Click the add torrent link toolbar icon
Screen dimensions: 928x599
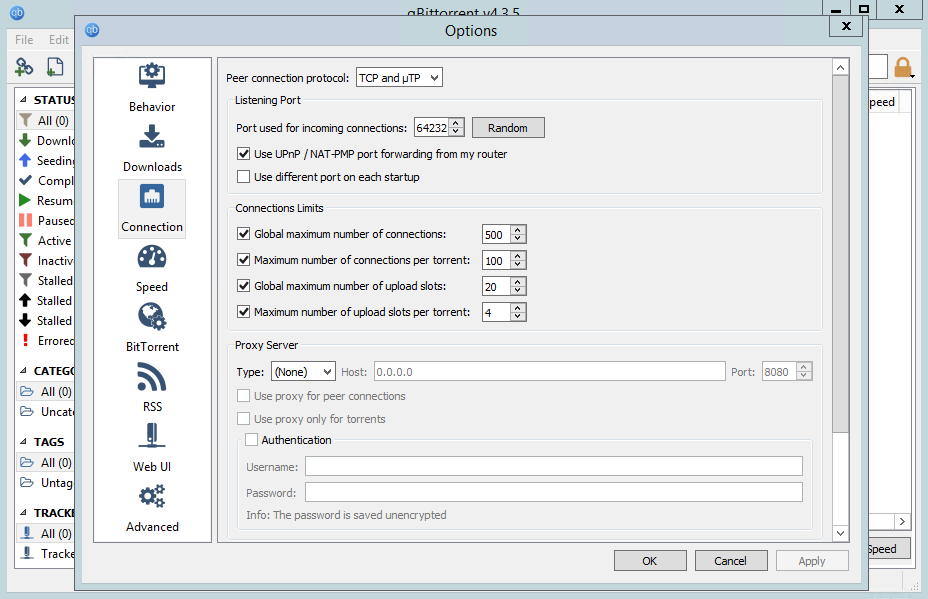coord(24,67)
